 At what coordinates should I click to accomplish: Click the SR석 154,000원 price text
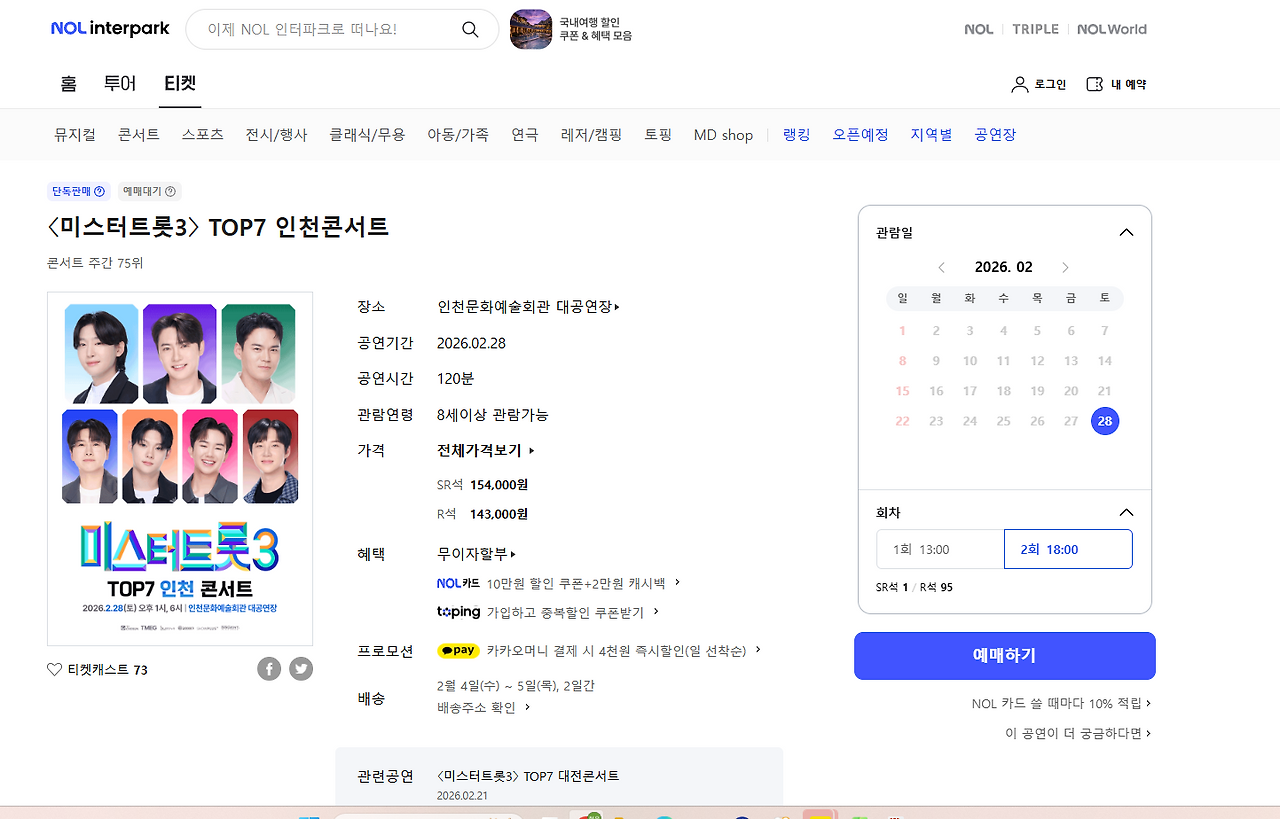click(x=482, y=485)
